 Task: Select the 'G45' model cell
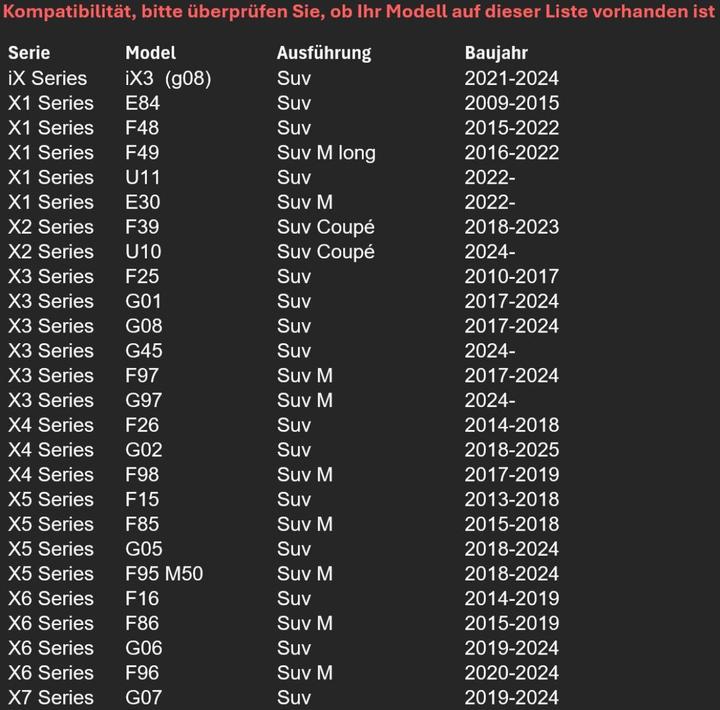pos(144,351)
